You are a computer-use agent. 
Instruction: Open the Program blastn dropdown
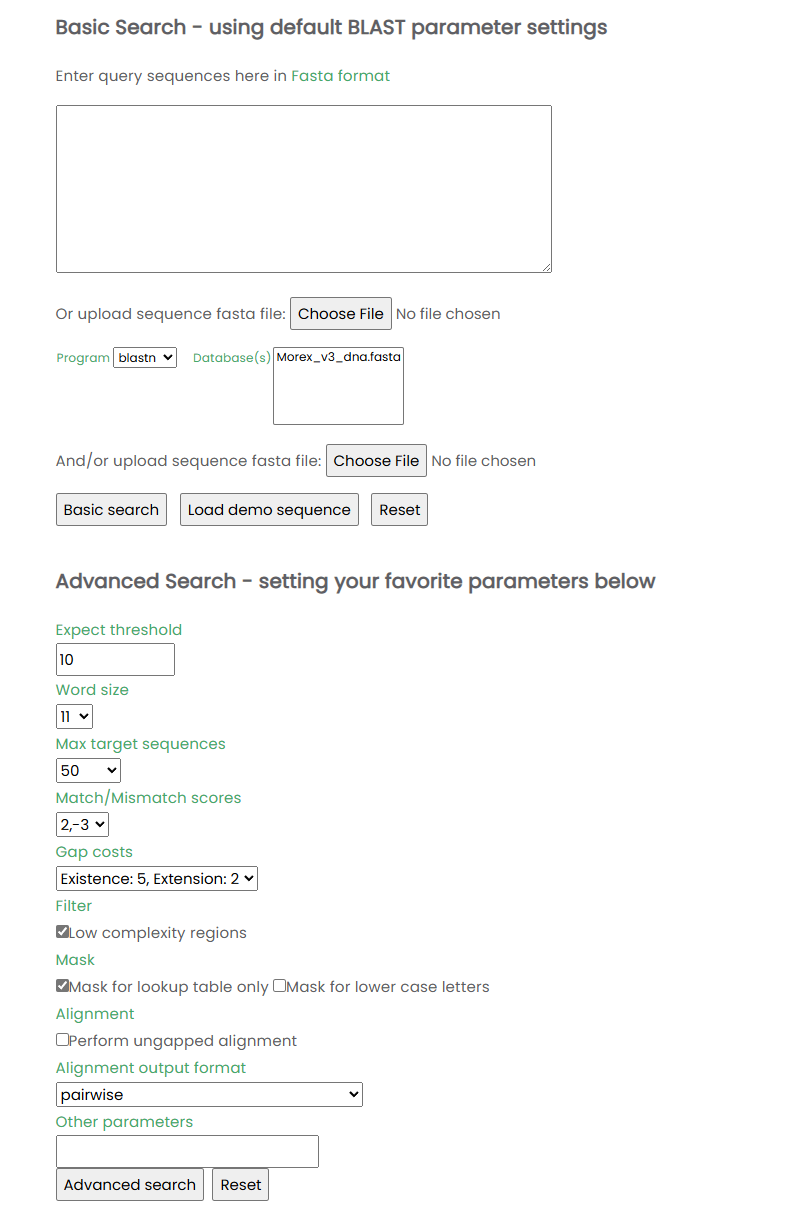tap(145, 357)
